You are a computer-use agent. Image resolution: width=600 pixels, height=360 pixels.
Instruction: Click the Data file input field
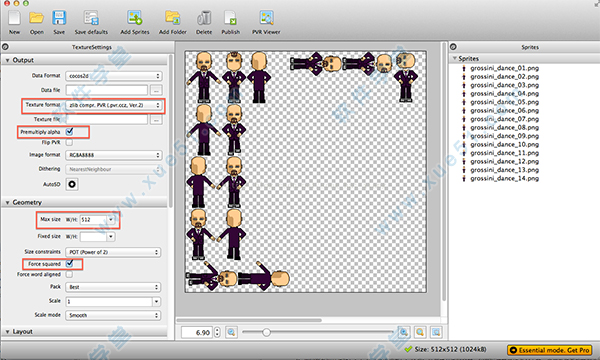(x=106, y=90)
